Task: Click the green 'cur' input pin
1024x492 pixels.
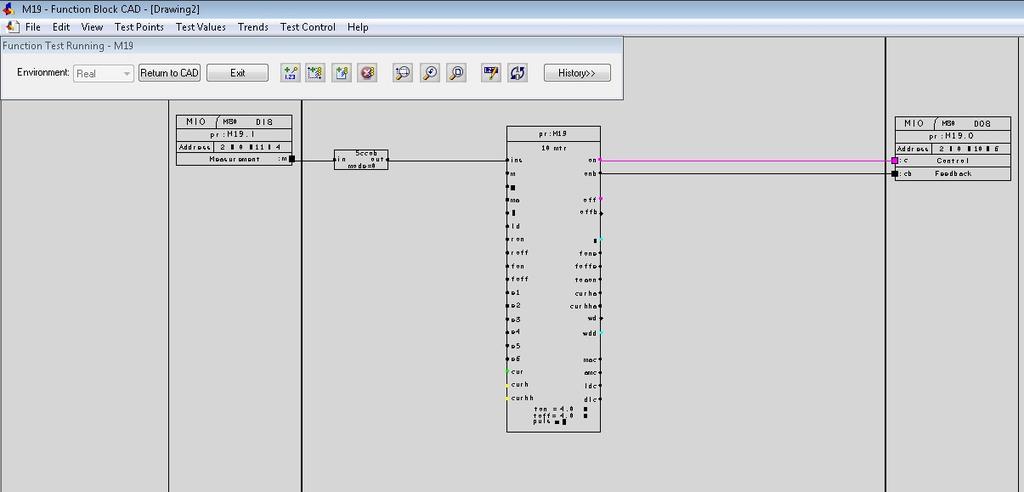Action: (x=507, y=372)
